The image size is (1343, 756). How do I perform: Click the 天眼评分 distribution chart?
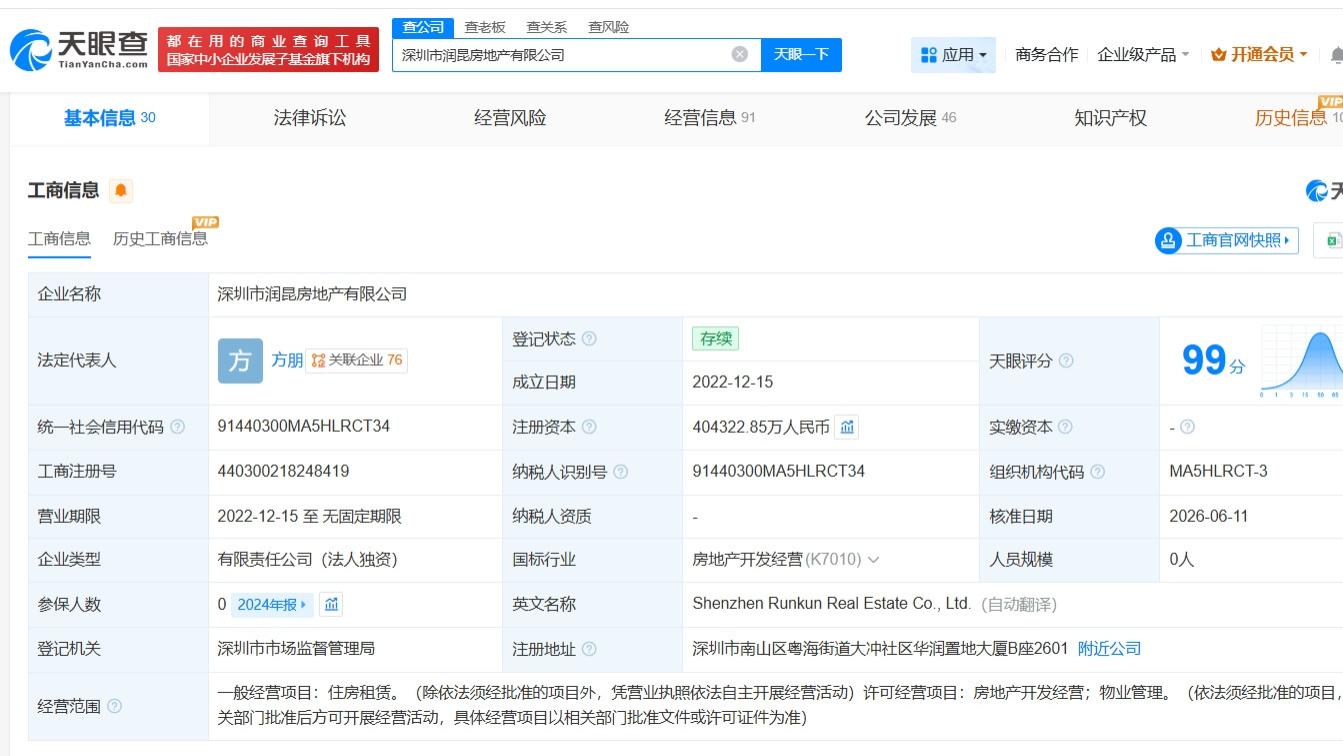pyautogui.click(x=1301, y=362)
